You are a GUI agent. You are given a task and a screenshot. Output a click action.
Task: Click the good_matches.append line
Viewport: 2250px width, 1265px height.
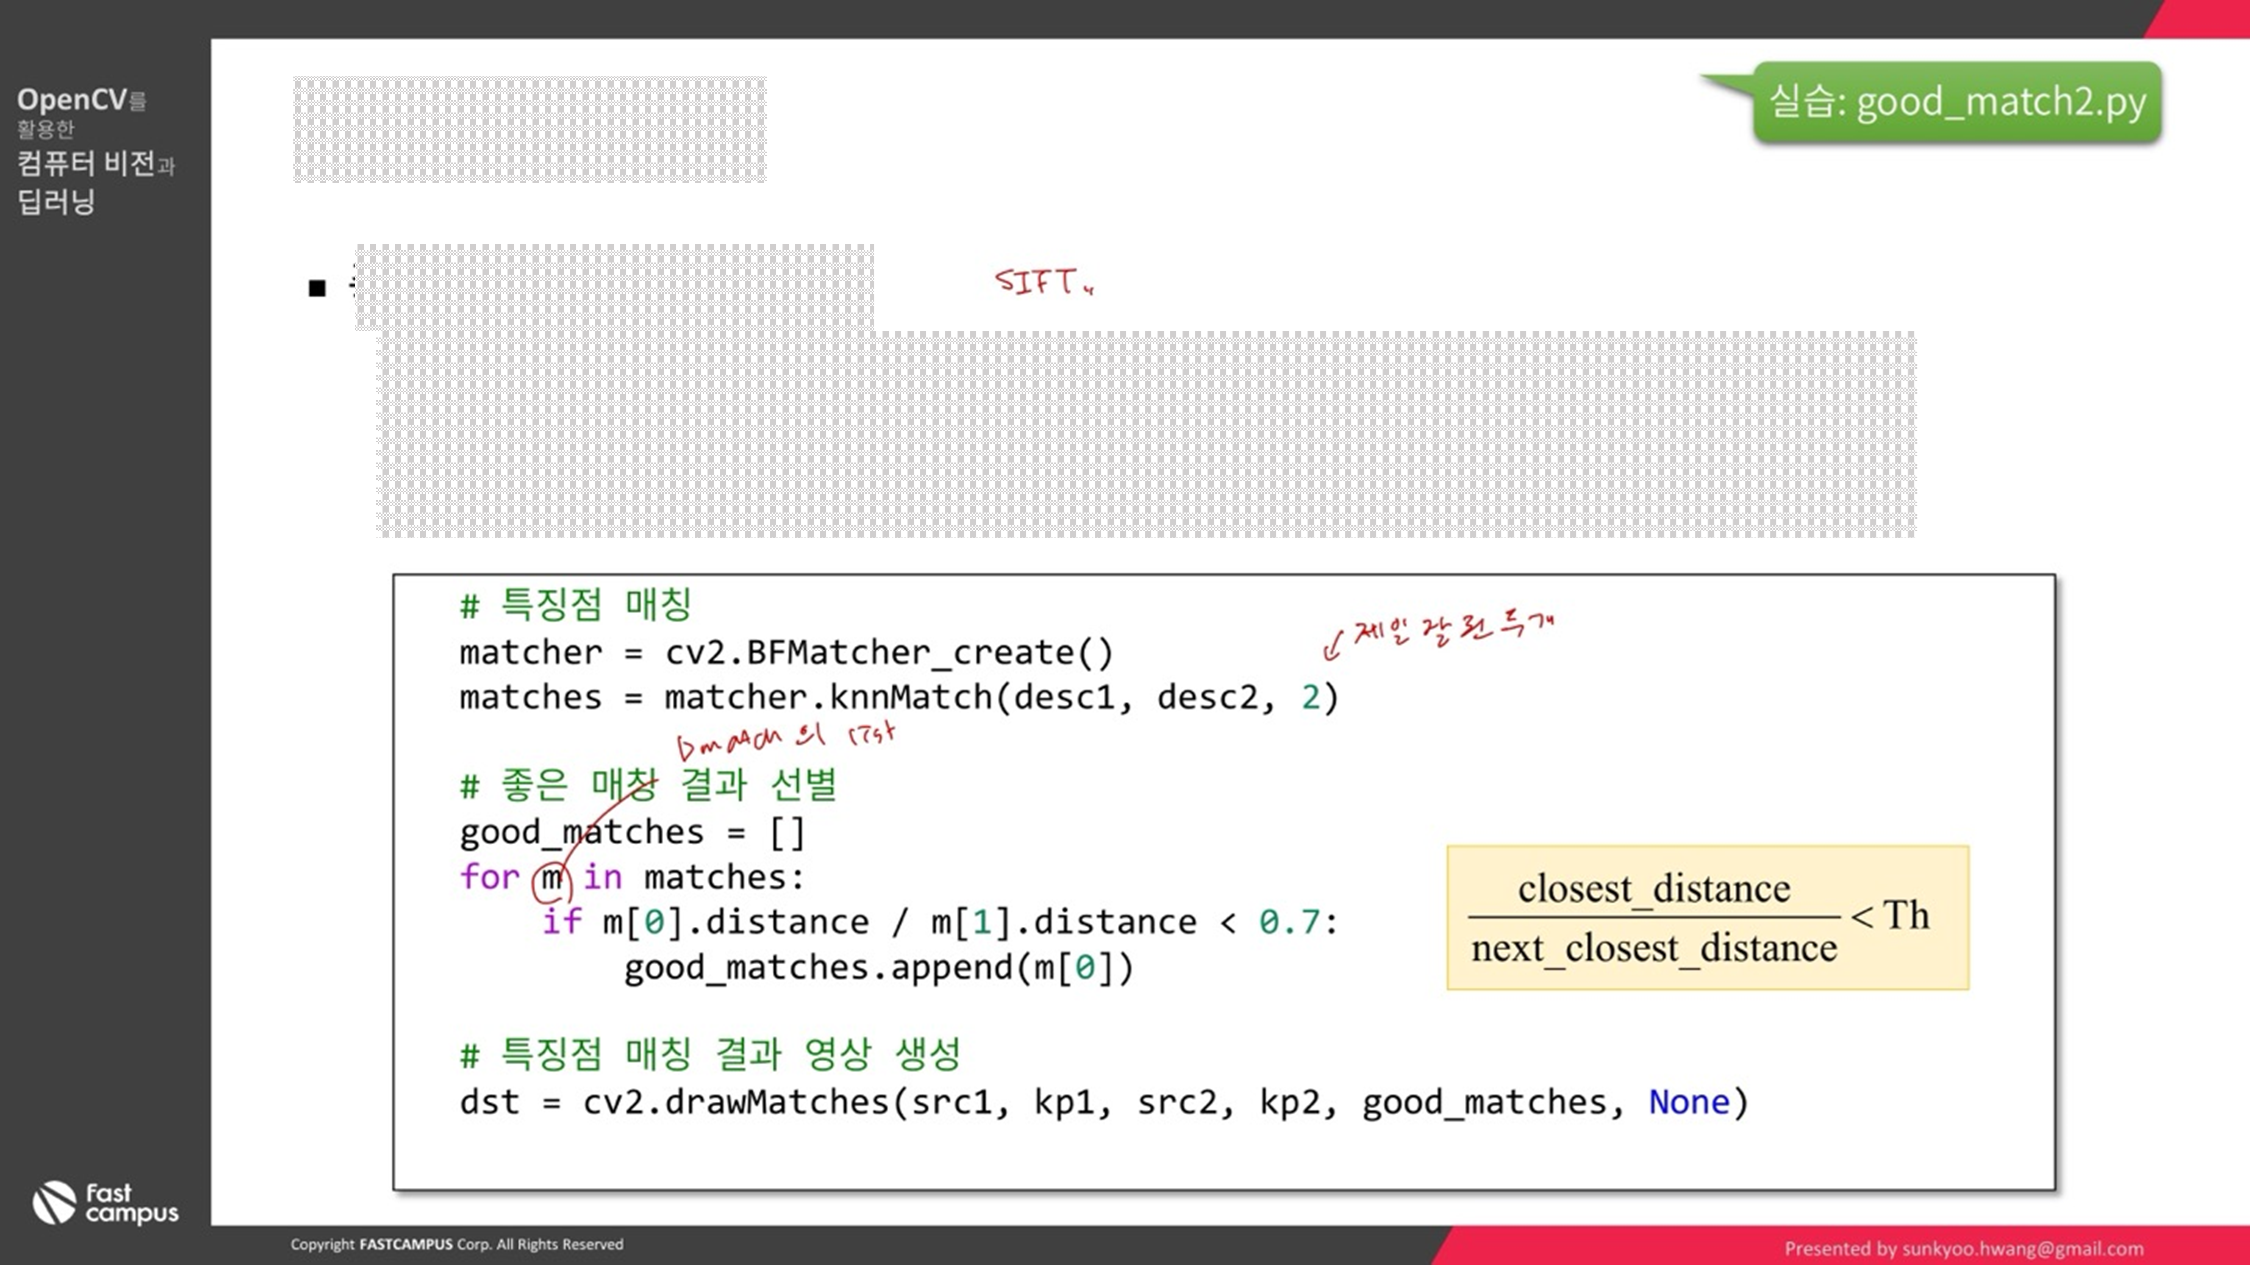(878, 968)
